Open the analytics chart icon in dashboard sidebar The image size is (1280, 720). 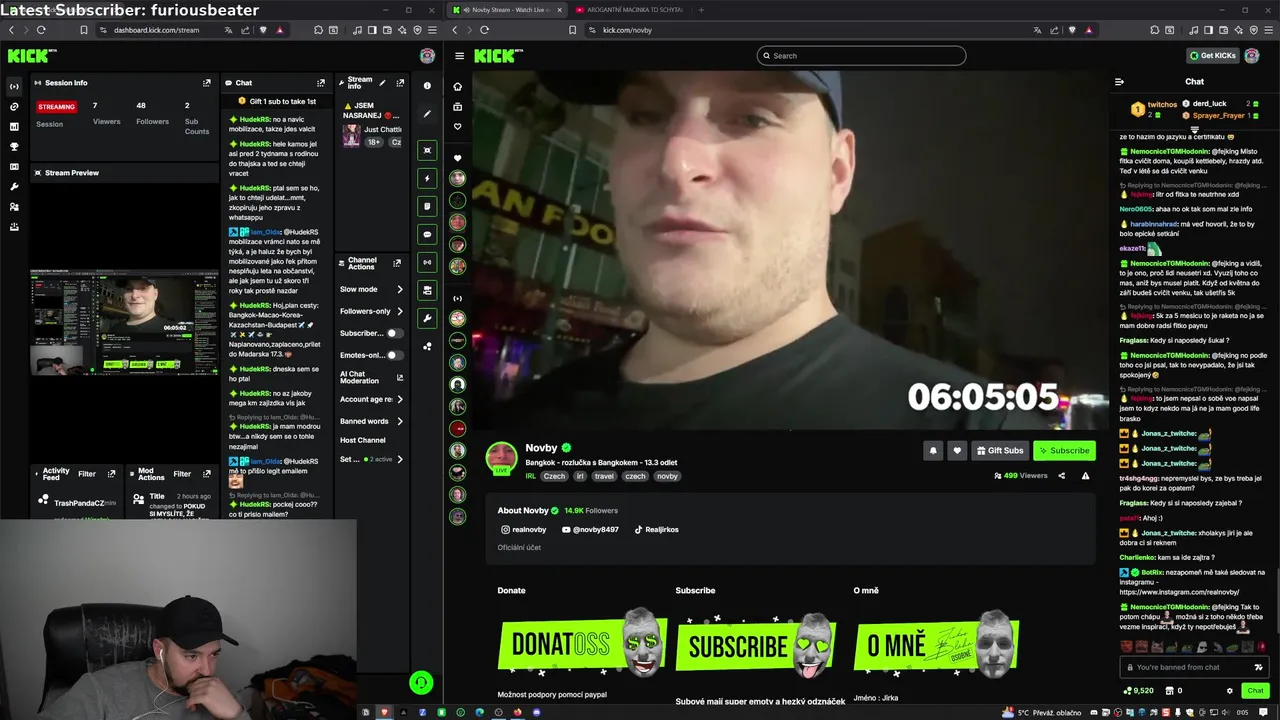click(x=14, y=127)
